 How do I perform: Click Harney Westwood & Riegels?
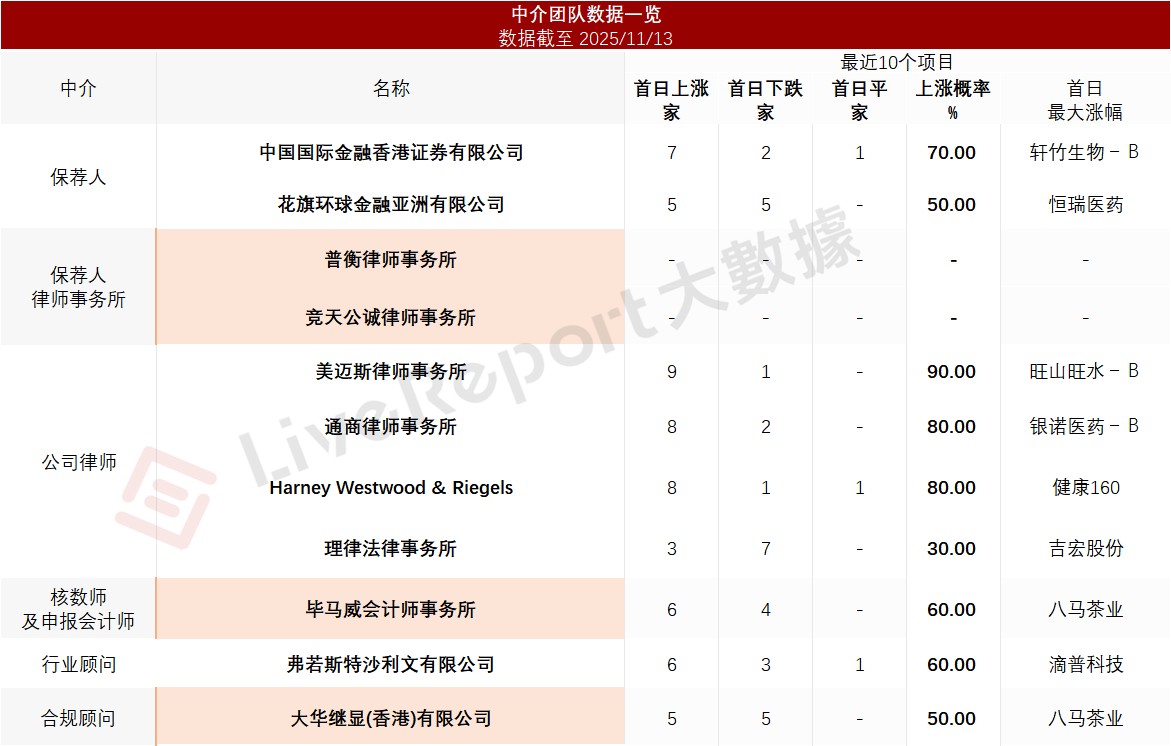tap(391, 488)
